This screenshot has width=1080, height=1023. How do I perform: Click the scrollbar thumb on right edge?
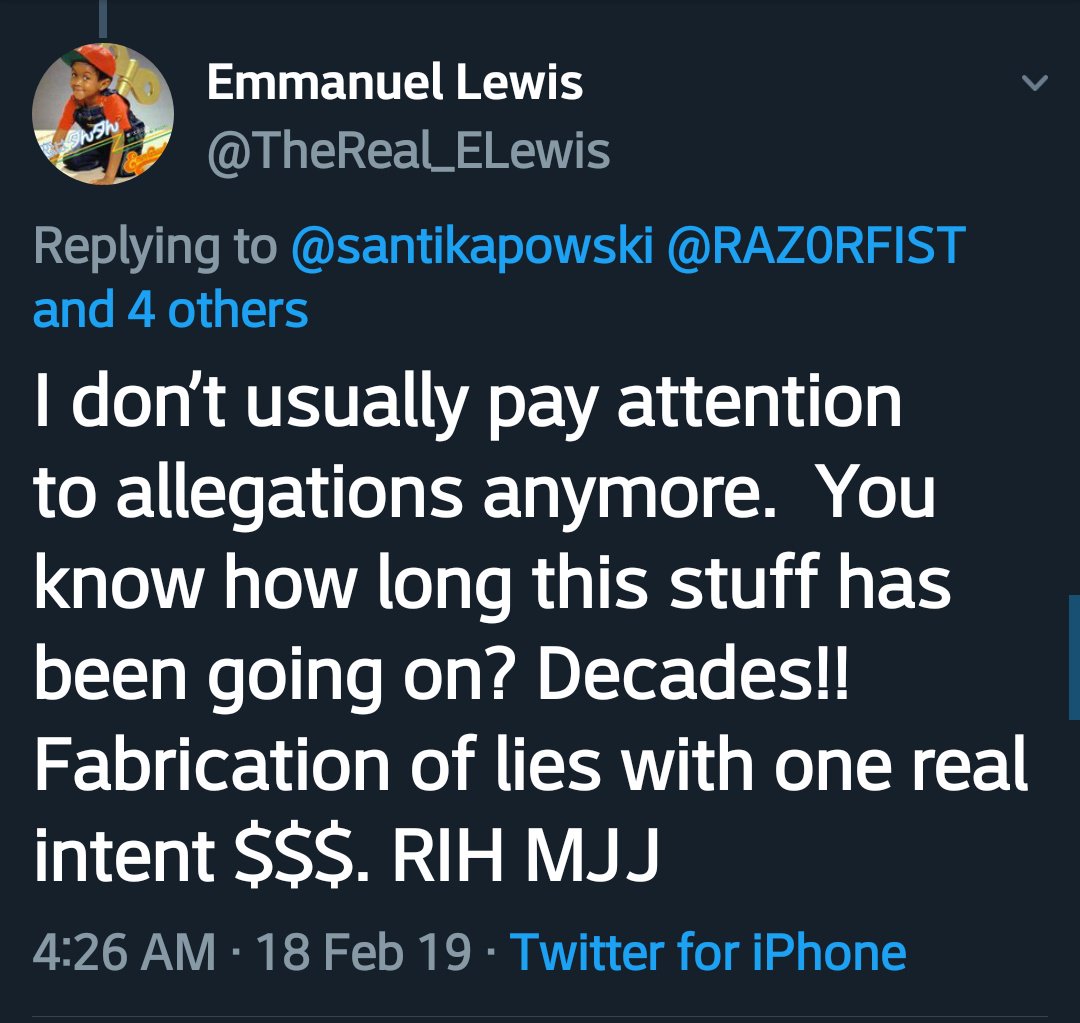(x=1074, y=657)
